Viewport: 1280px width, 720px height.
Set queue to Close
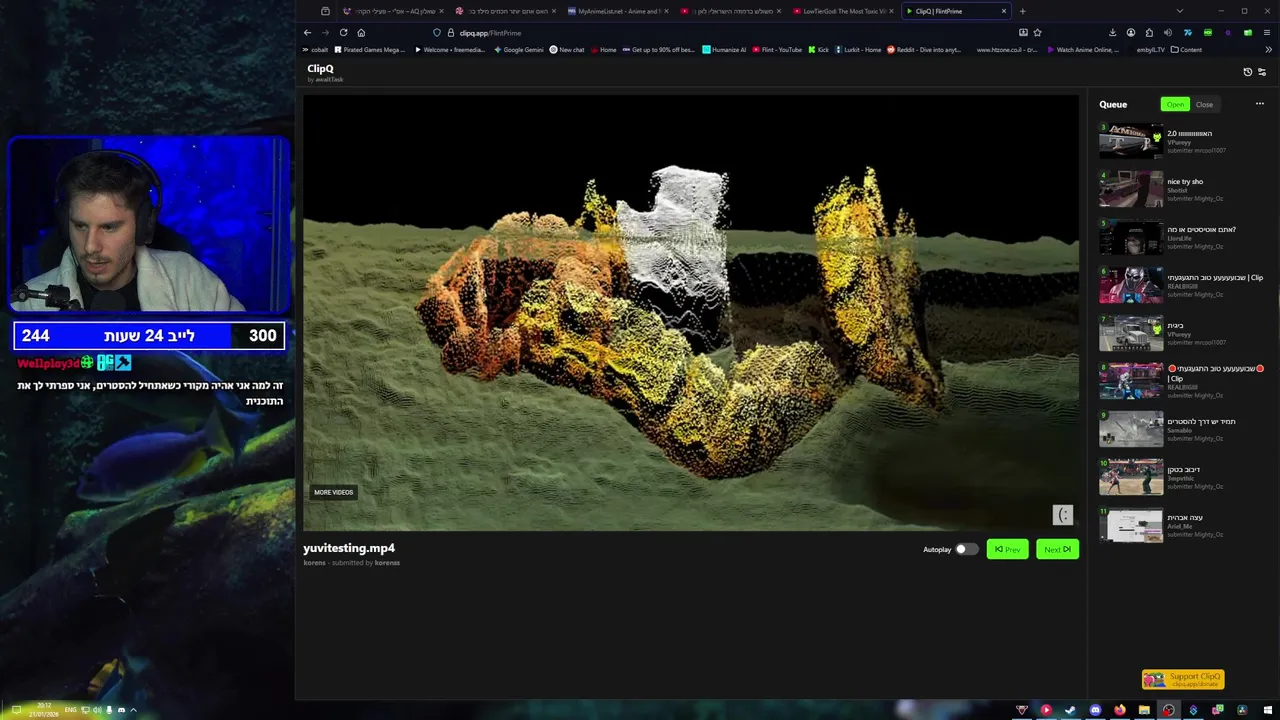1204,104
